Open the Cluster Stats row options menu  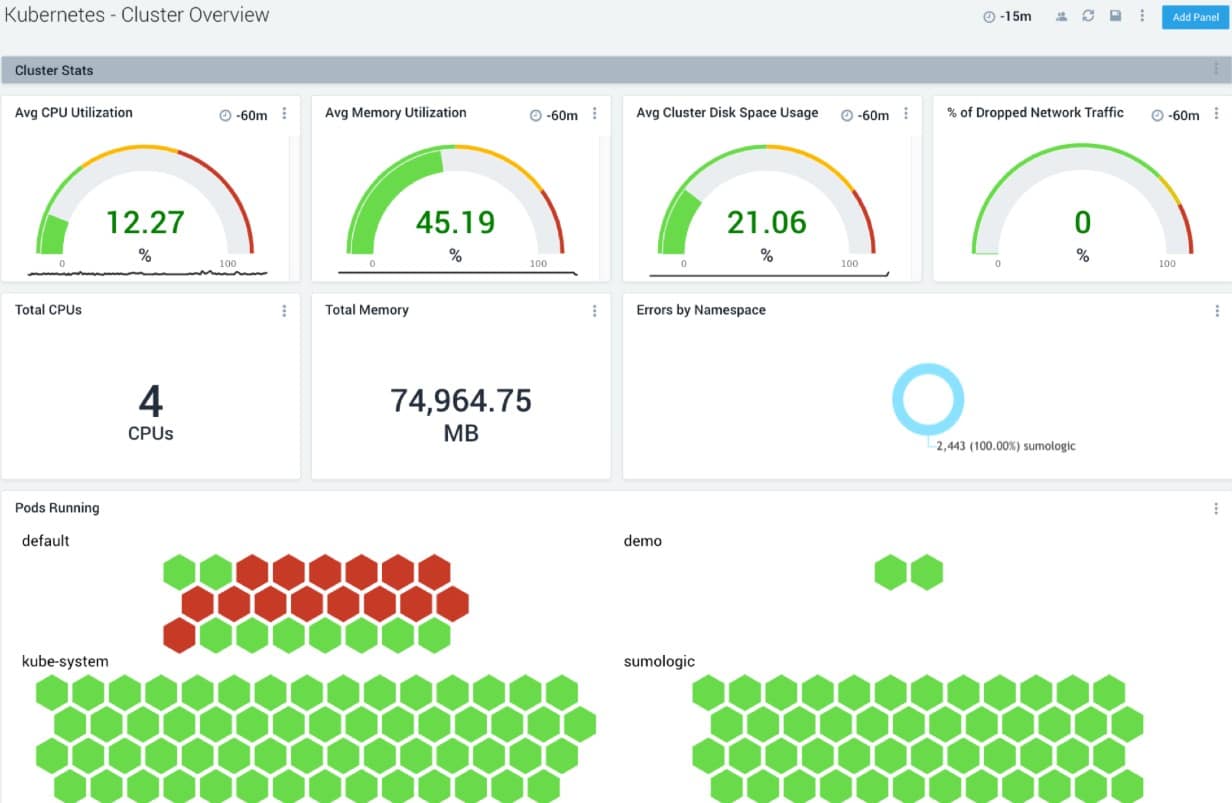(1216, 70)
